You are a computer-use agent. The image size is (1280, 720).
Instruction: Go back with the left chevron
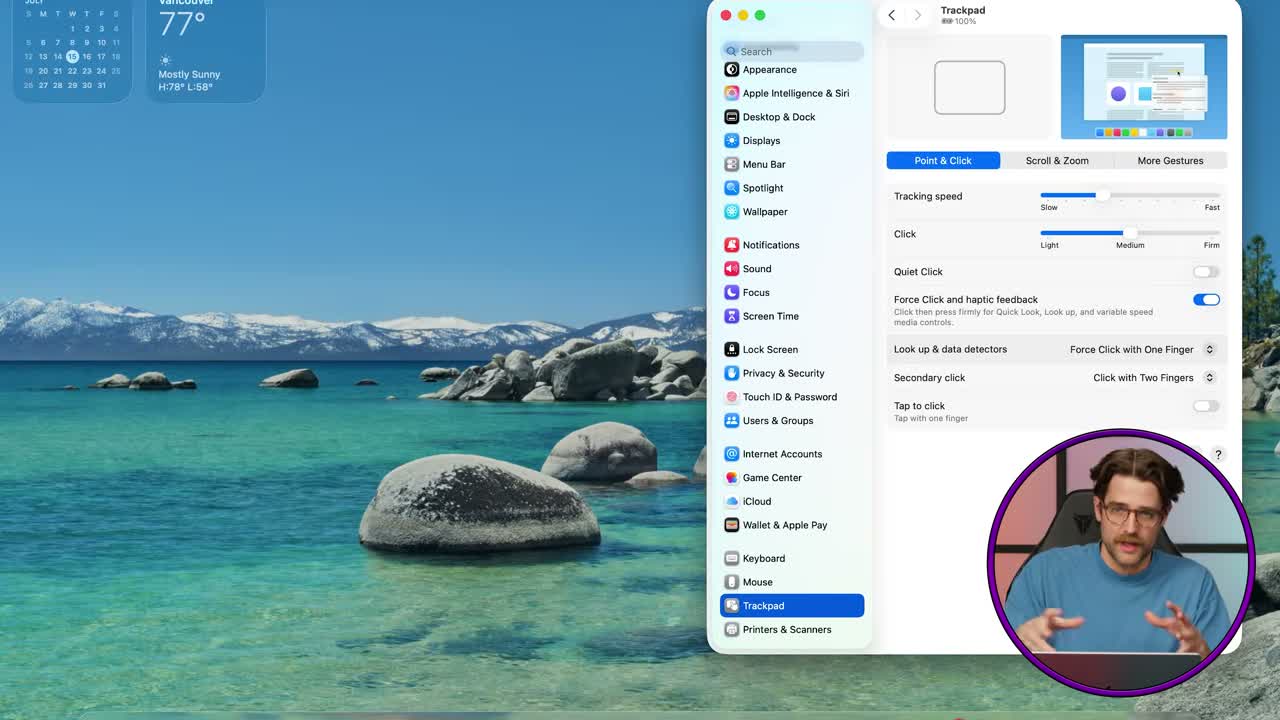click(x=891, y=15)
